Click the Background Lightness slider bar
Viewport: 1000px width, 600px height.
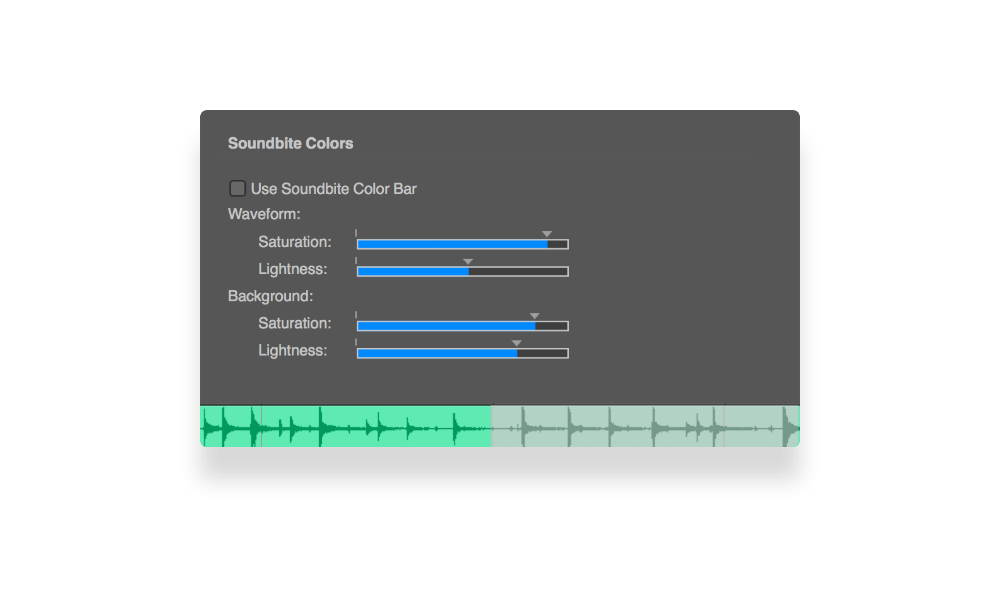(462, 353)
